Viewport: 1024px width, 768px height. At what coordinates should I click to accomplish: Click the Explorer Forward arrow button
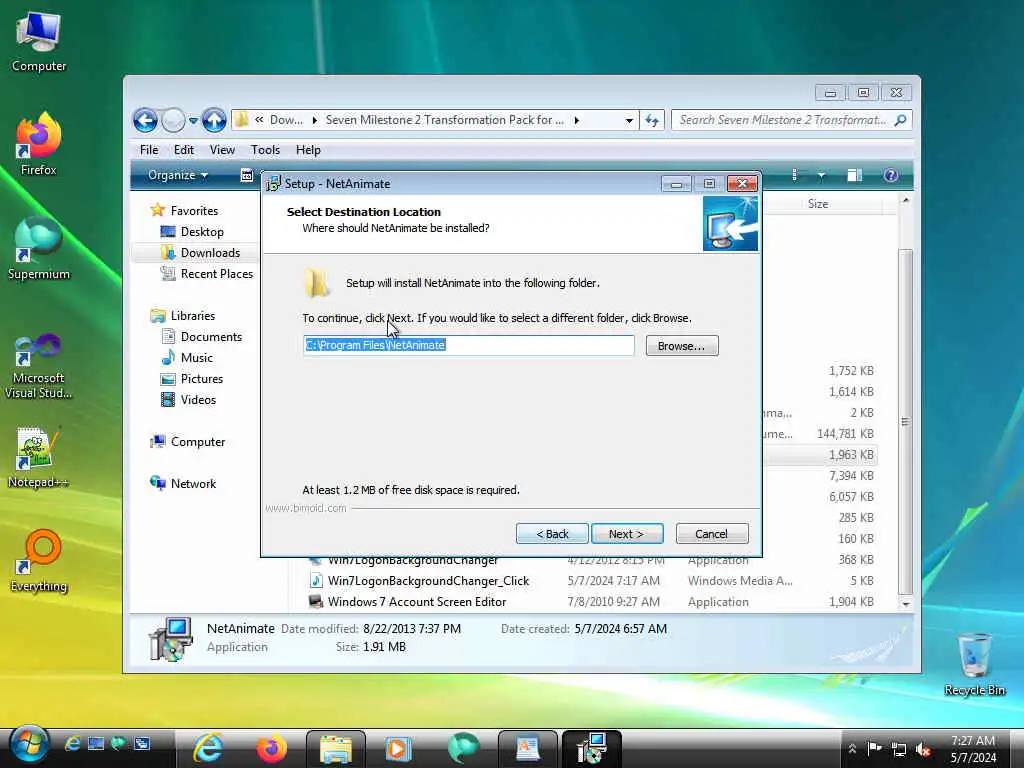173,120
